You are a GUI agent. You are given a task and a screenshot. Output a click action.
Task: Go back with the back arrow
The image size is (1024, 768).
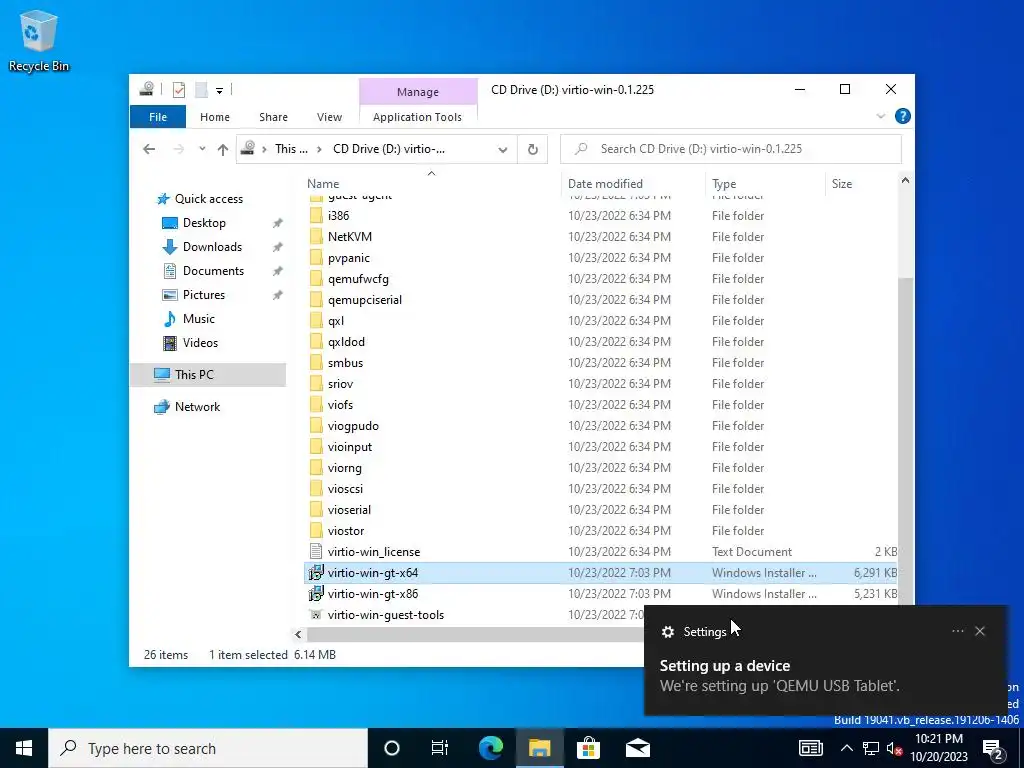(x=149, y=149)
